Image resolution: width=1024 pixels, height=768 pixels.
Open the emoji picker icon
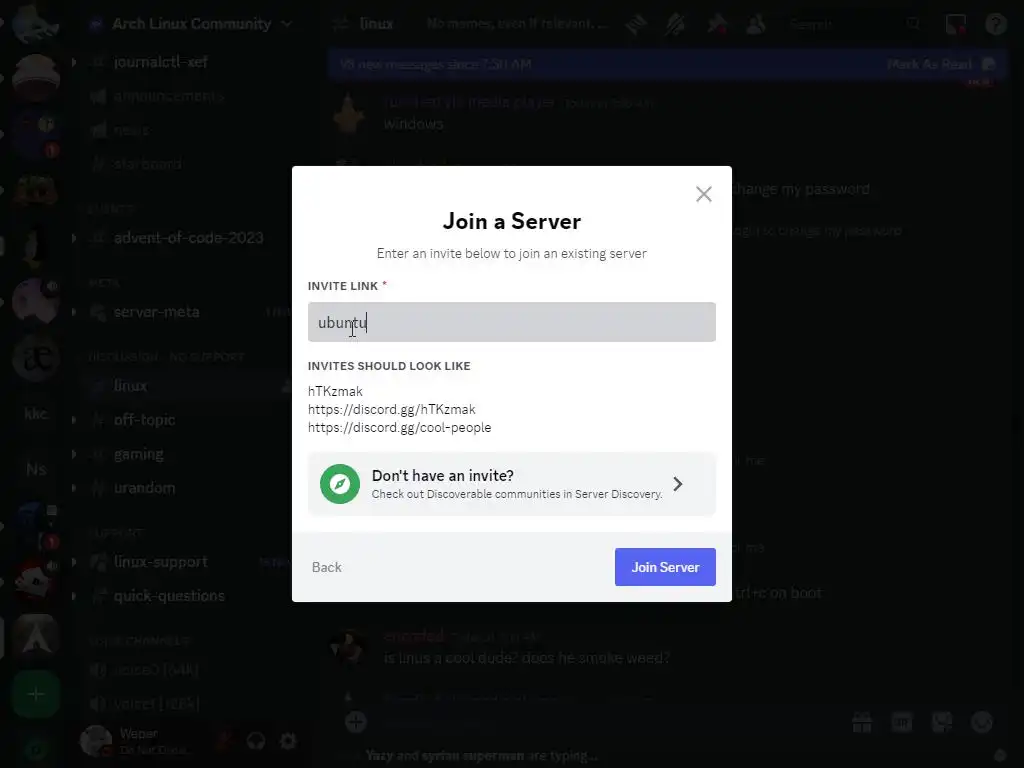pos(982,722)
